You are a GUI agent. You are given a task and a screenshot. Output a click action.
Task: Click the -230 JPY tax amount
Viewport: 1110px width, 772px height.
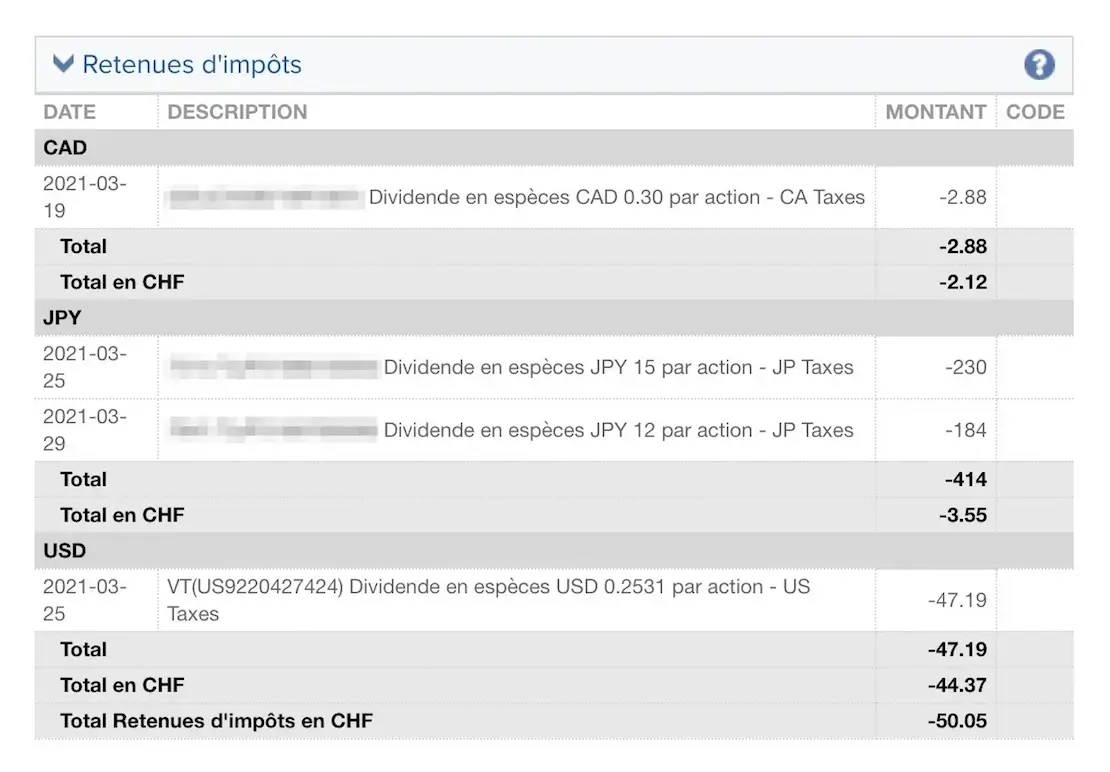pos(965,367)
